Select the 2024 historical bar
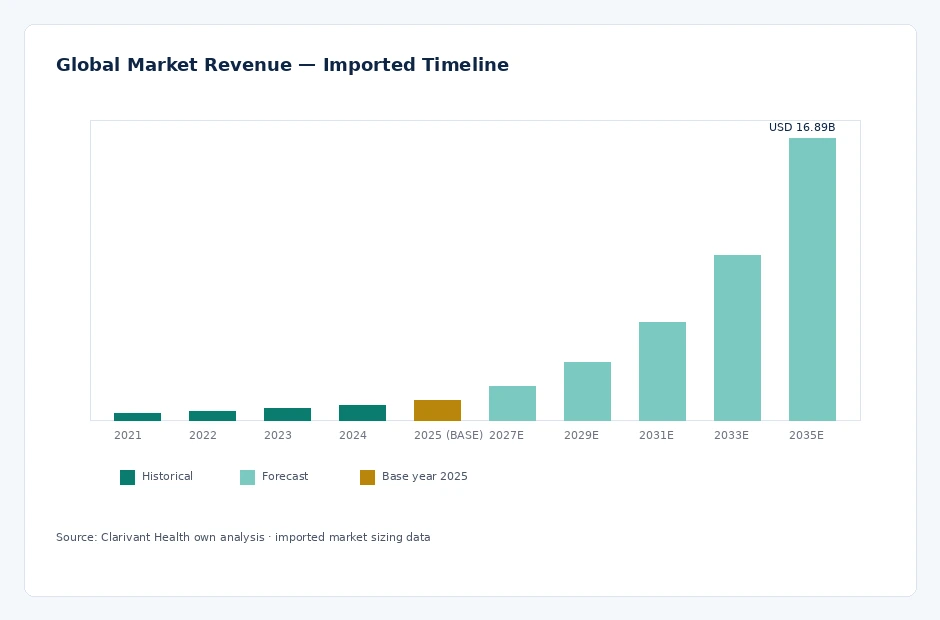The width and height of the screenshot is (940, 620). (362, 413)
